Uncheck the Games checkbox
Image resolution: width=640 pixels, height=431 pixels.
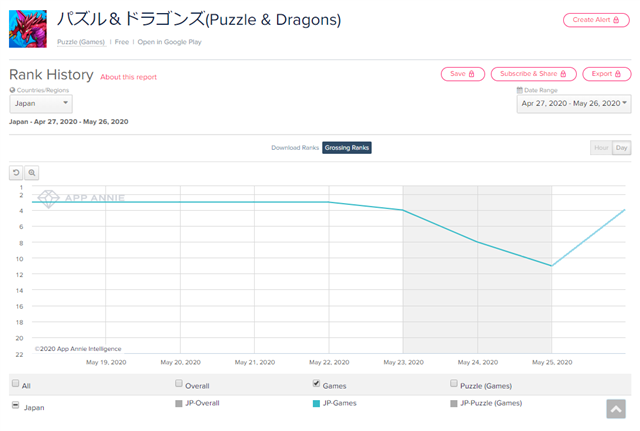316,383
